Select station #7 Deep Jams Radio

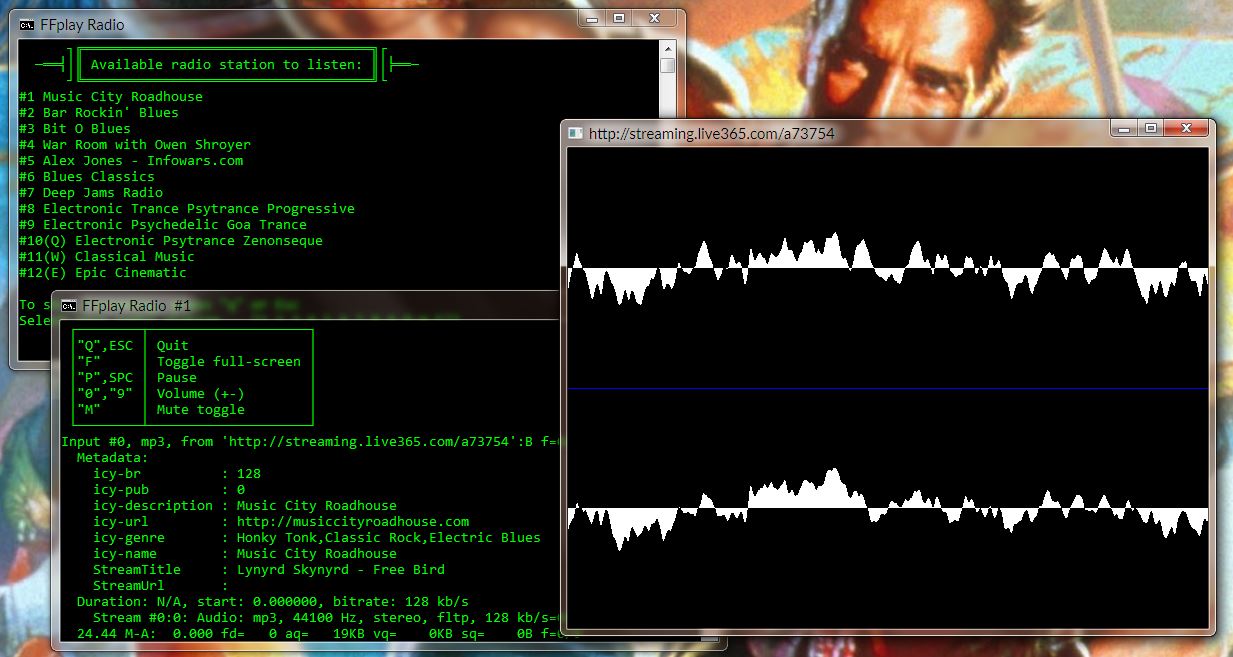(91, 193)
